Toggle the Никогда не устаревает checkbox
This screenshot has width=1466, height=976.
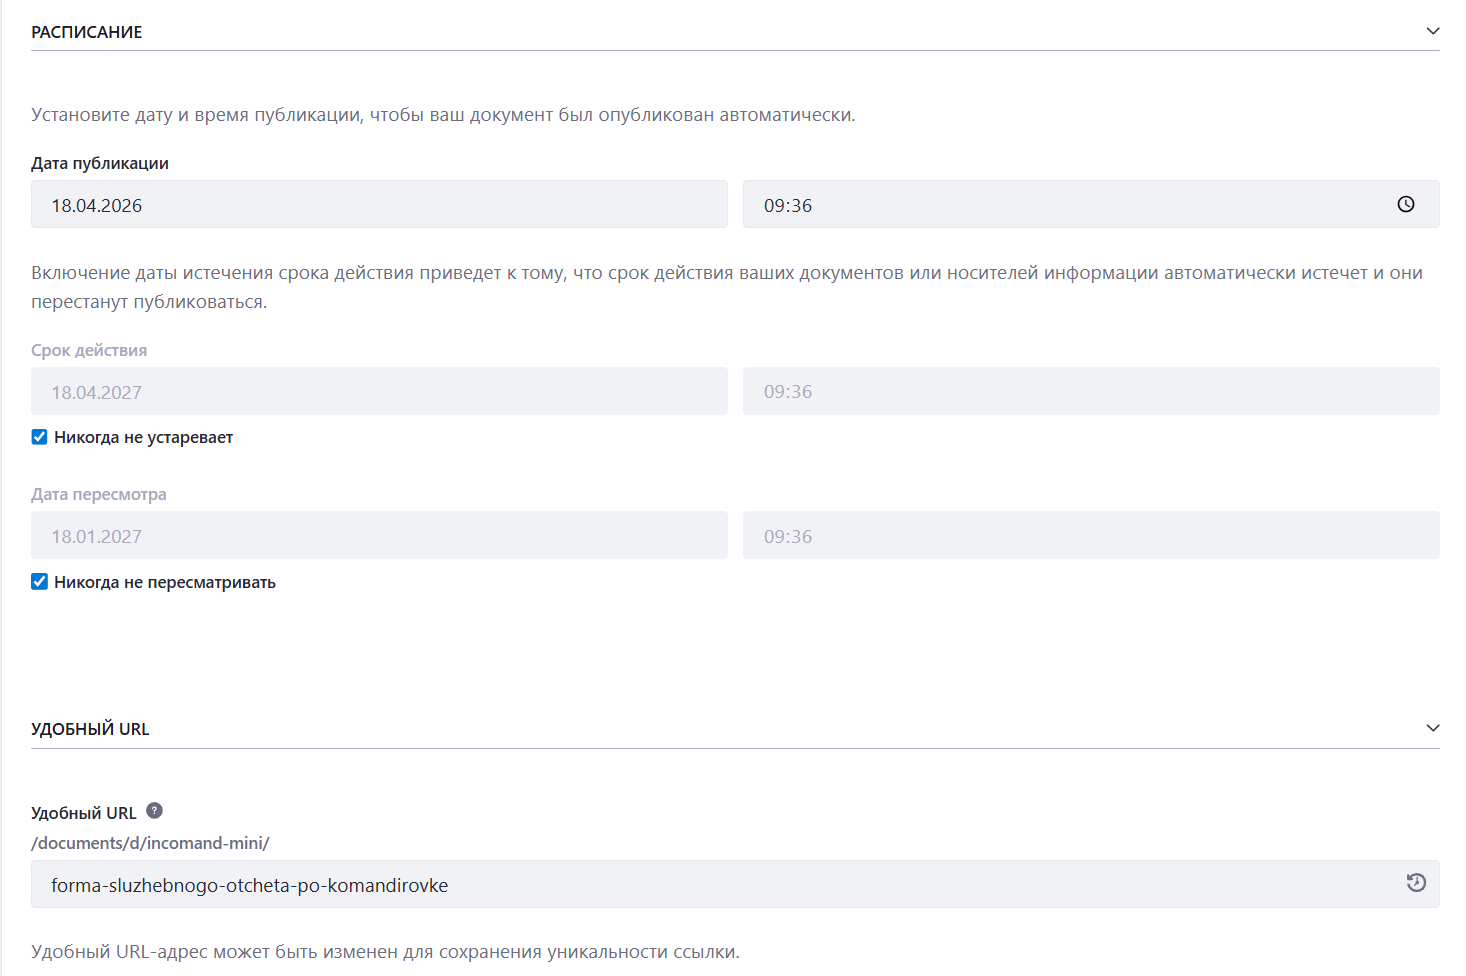[40, 437]
